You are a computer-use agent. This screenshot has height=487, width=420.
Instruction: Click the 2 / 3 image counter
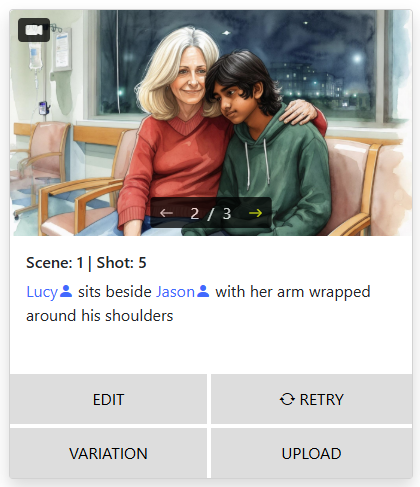(x=211, y=213)
